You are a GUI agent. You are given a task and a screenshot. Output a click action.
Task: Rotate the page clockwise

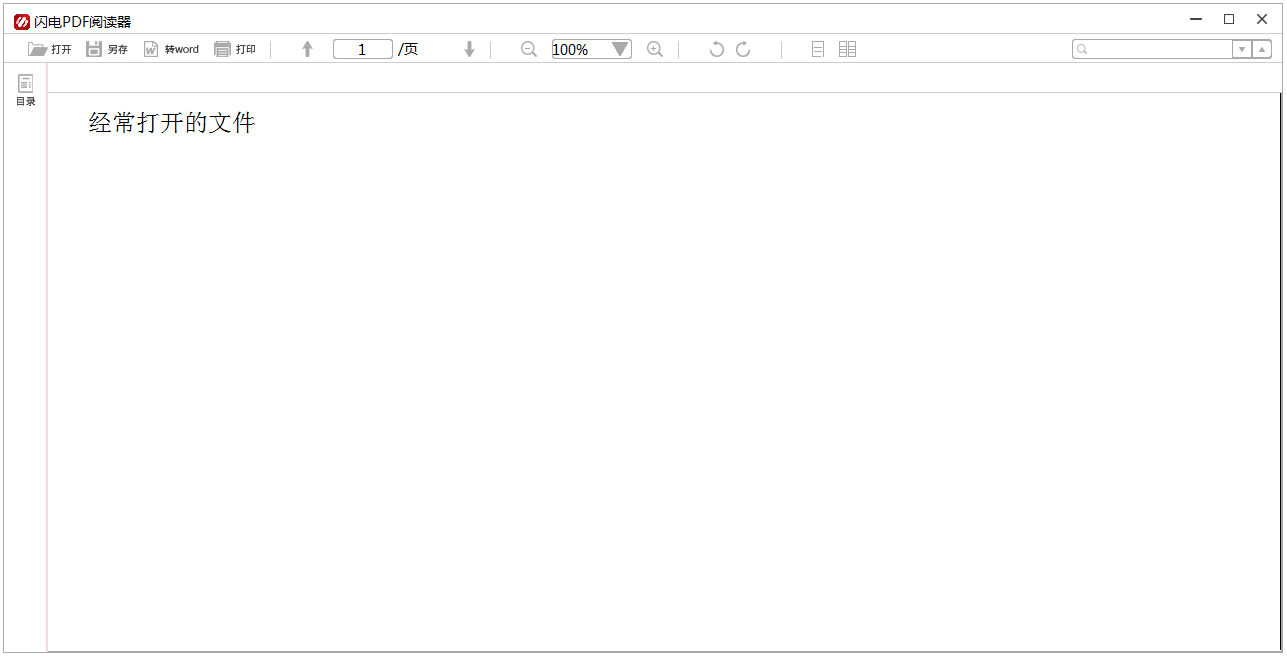(x=743, y=49)
